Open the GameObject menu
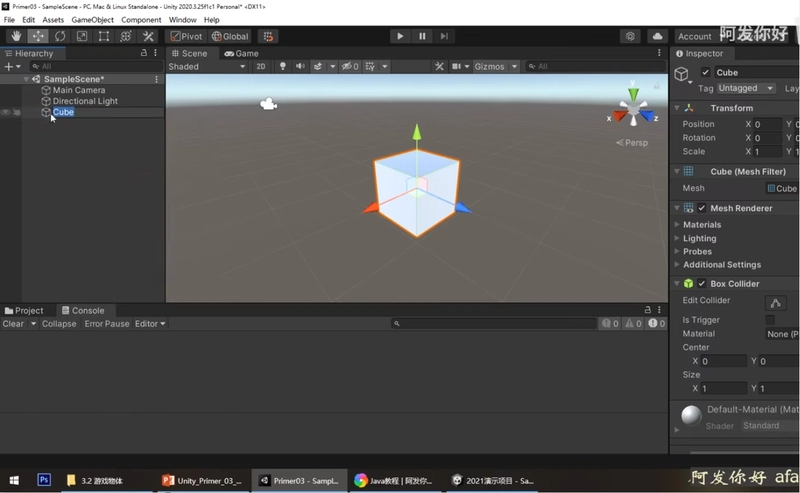This screenshot has height=493, width=800. point(92,20)
